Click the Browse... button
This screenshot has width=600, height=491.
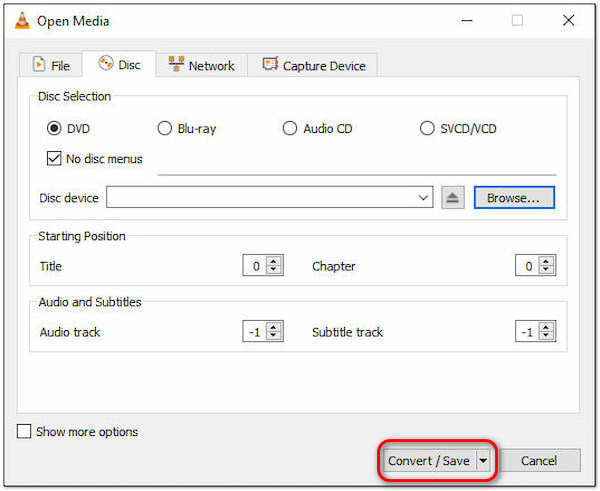click(514, 197)
